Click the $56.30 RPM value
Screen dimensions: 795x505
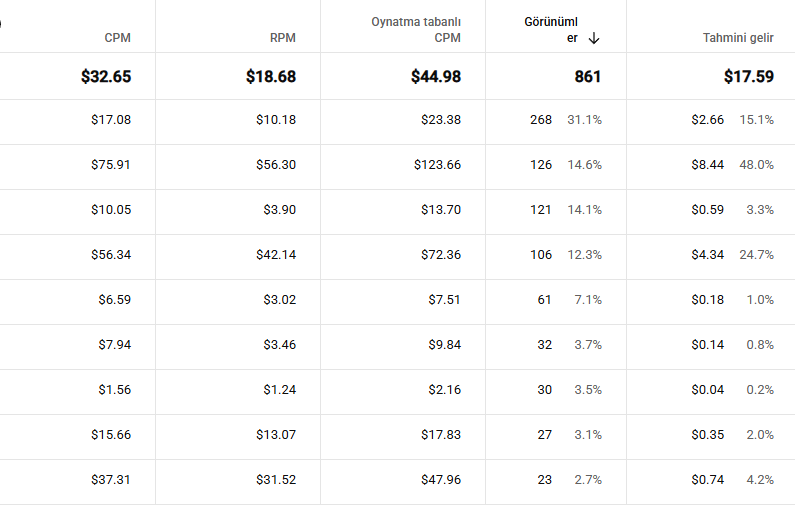pos(276,165)
